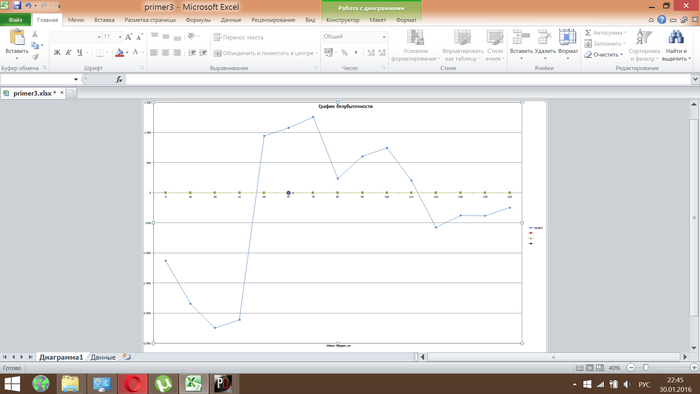
Task: Click the Paste (Вставить) clipboard icon
Action: 17,37
